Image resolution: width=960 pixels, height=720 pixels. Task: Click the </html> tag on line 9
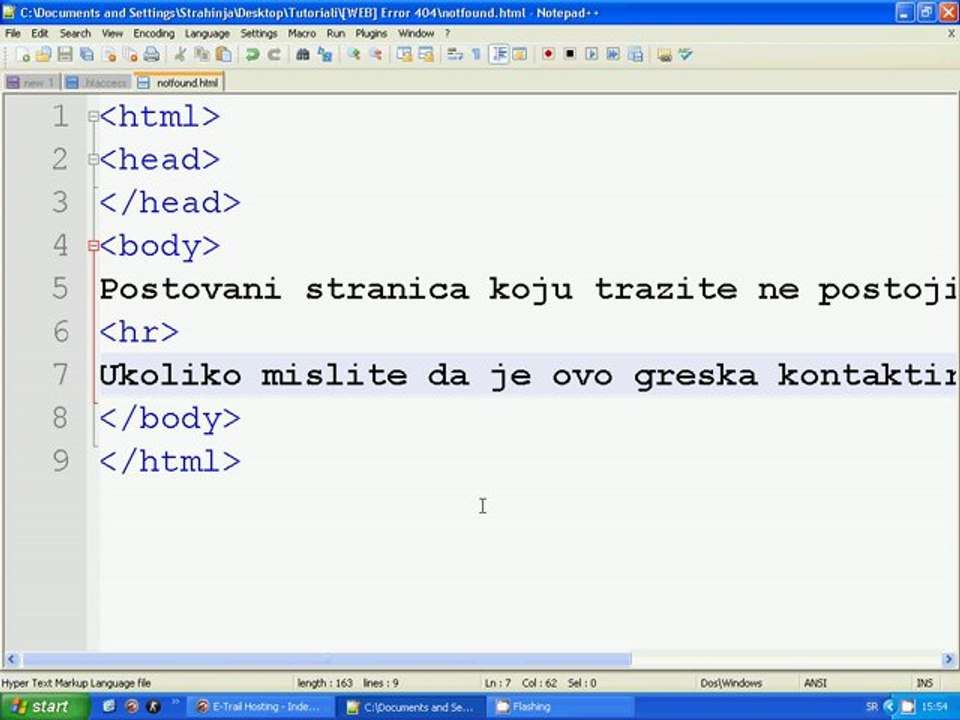pyautogui.click(x=170, y=461)
